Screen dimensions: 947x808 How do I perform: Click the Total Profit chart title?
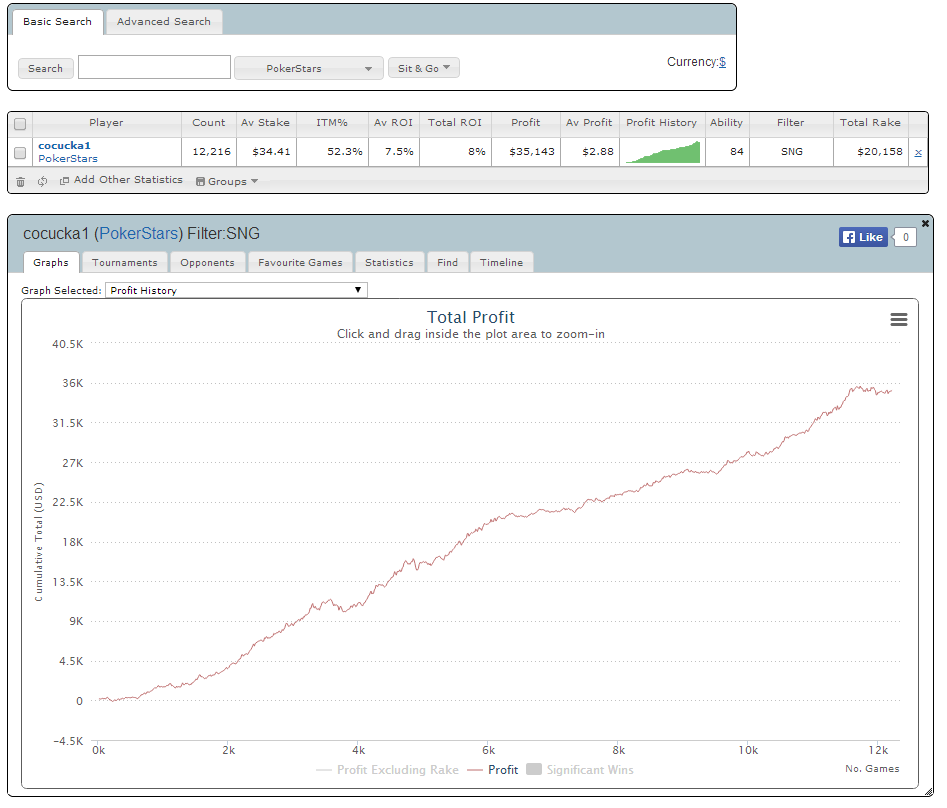(x=470, y=317)
